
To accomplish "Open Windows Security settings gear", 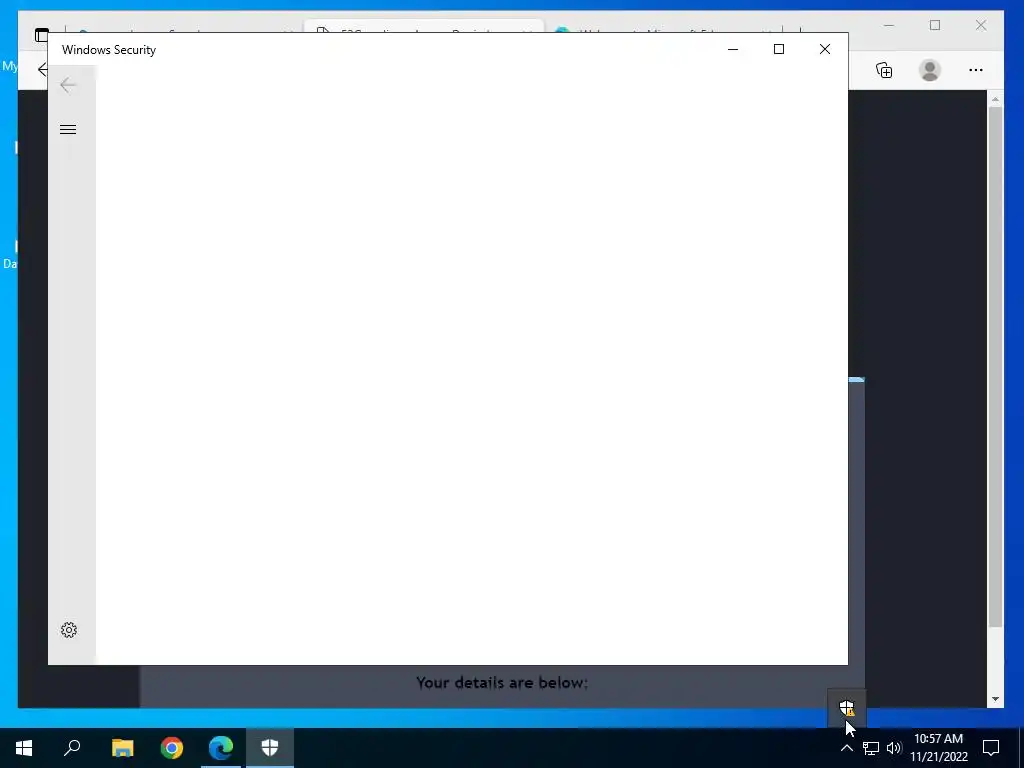I will pyautogui.click(x=69, y=630).
